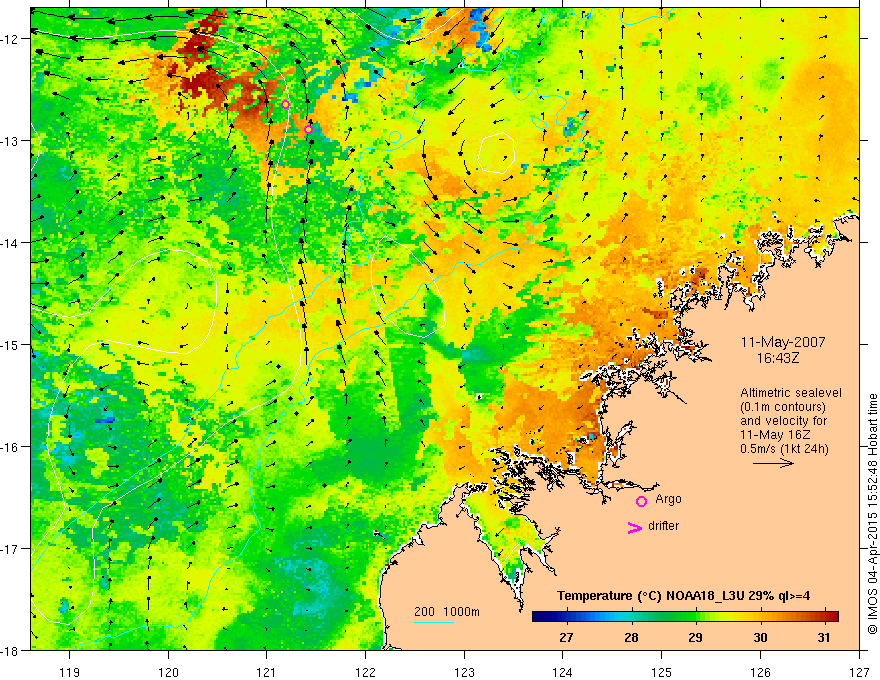Click the latitude axis label '-15'
Image resolution: width=880 pixels, height=680 pixels.
[11, 344]
